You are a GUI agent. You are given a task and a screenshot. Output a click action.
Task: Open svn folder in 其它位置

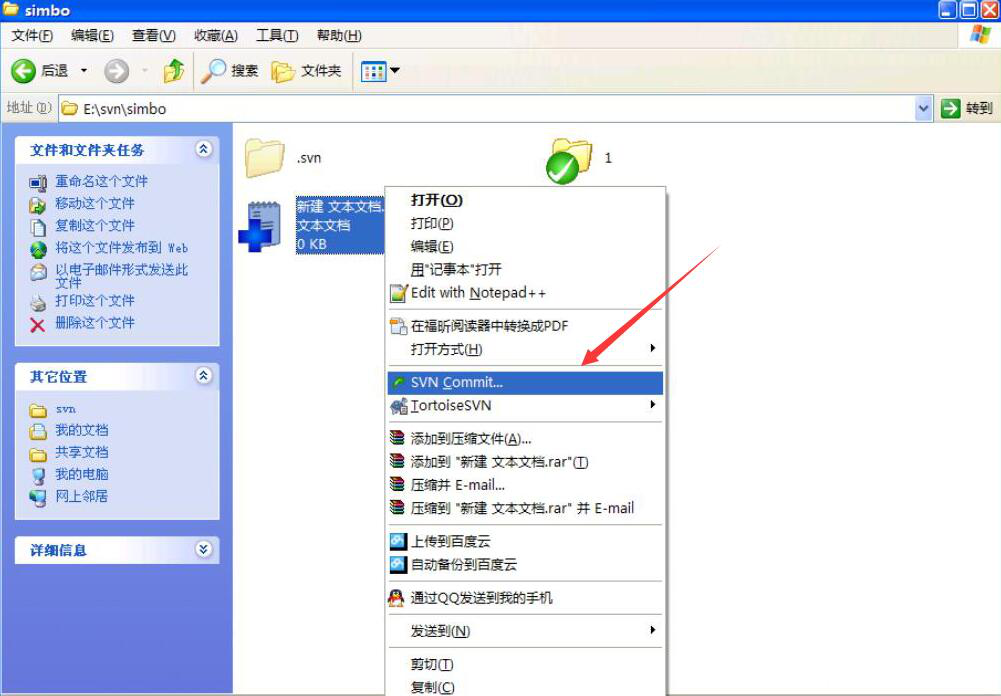click(x=65, y=409)
